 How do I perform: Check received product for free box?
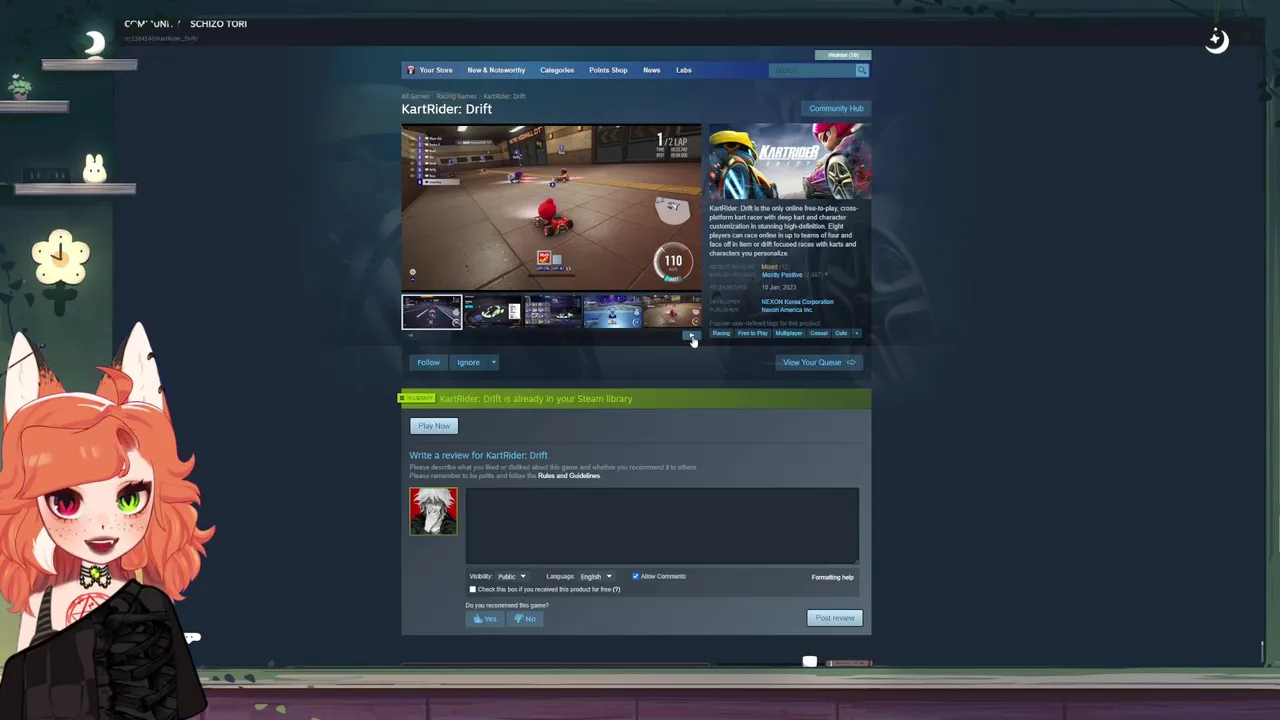[473, 589]
